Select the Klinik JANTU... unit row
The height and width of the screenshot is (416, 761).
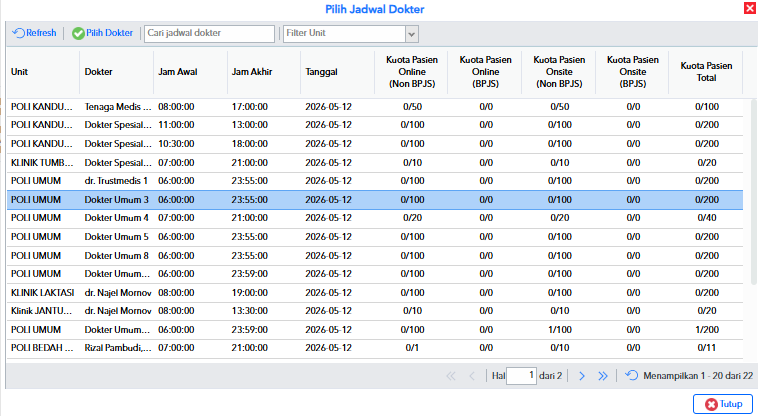[x=375, y=311]
